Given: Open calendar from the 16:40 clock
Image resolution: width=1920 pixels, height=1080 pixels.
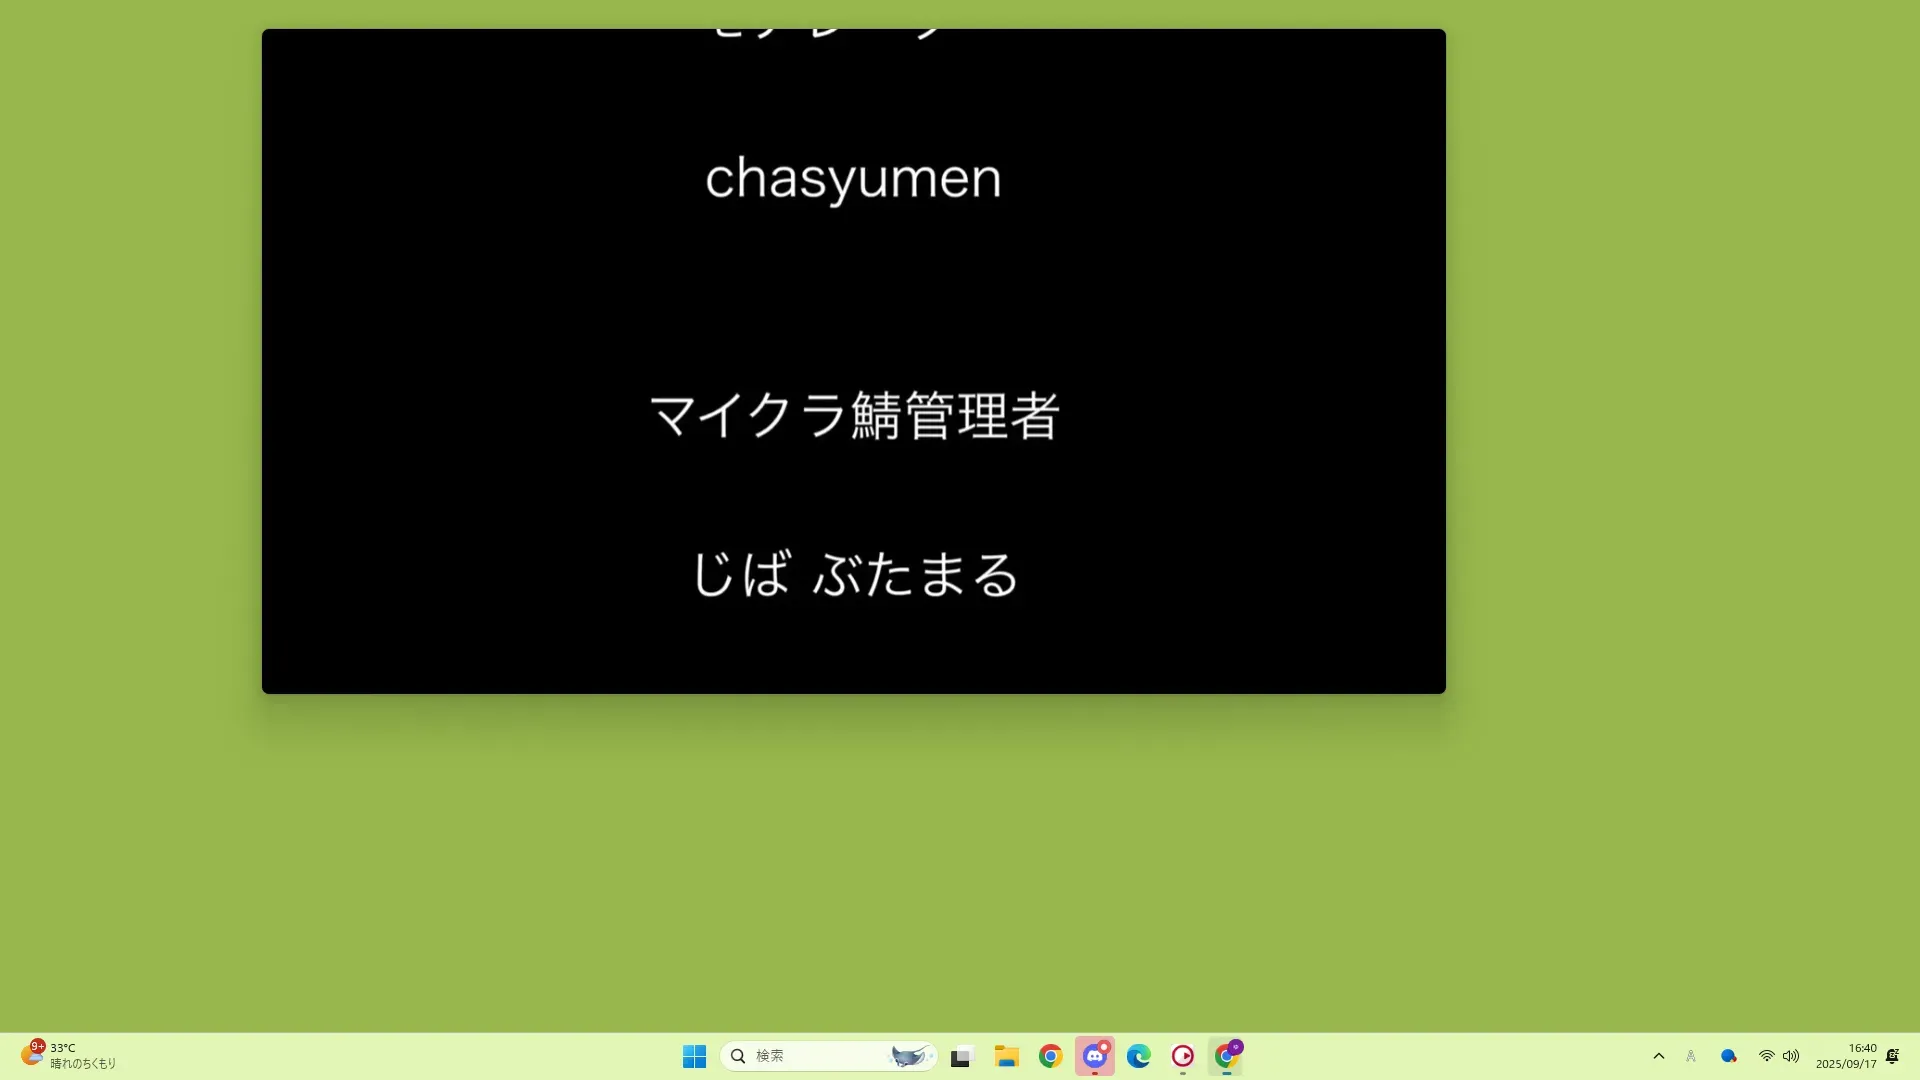Looking at the screenshot, I should pyautogui.click(x=1846, y=1056).
